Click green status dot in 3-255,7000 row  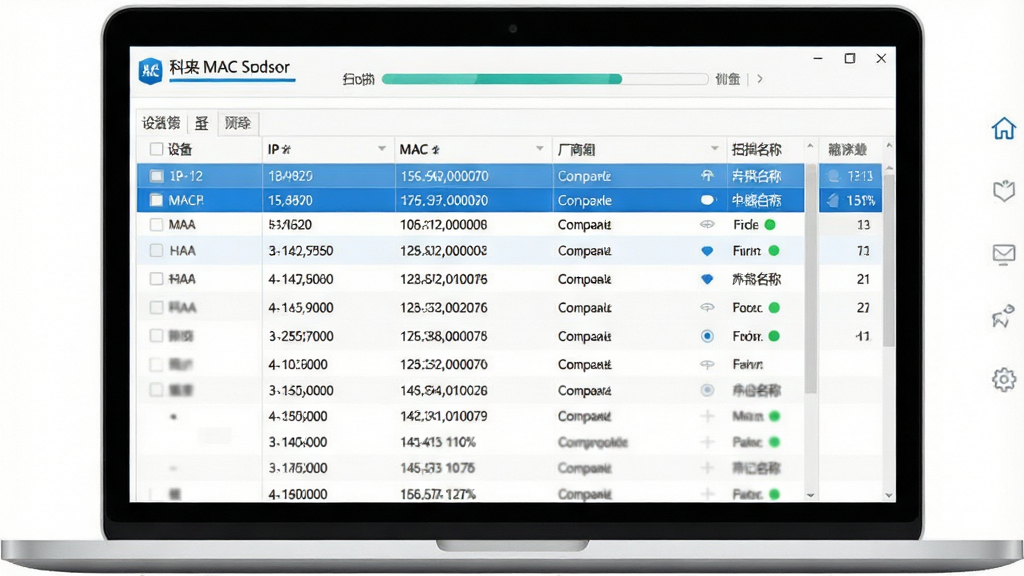click(x=774, y=336)
